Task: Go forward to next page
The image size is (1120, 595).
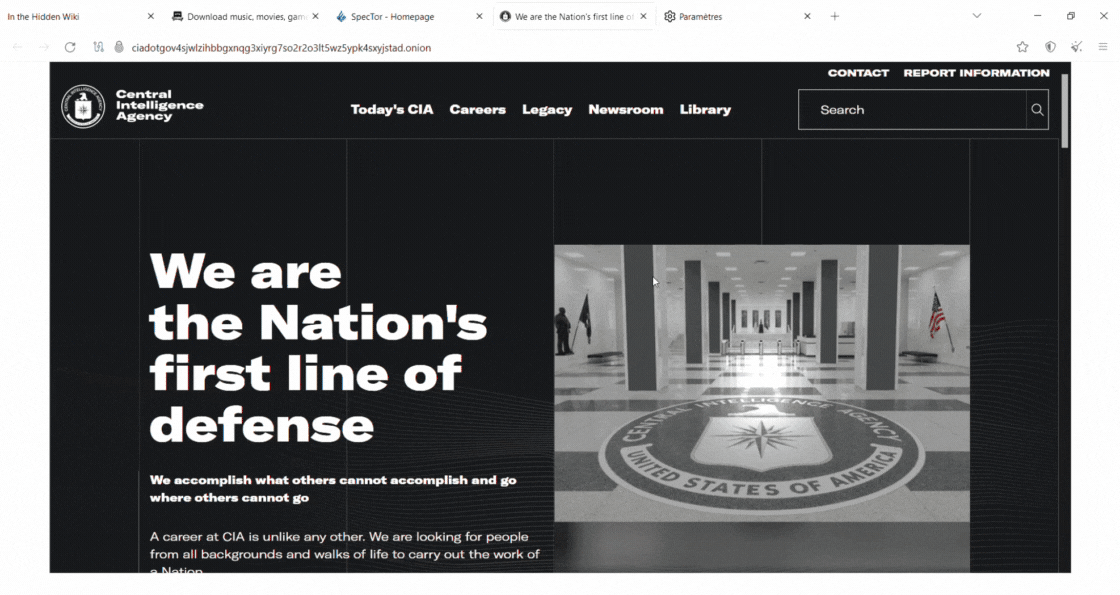Action: (44, 47)
